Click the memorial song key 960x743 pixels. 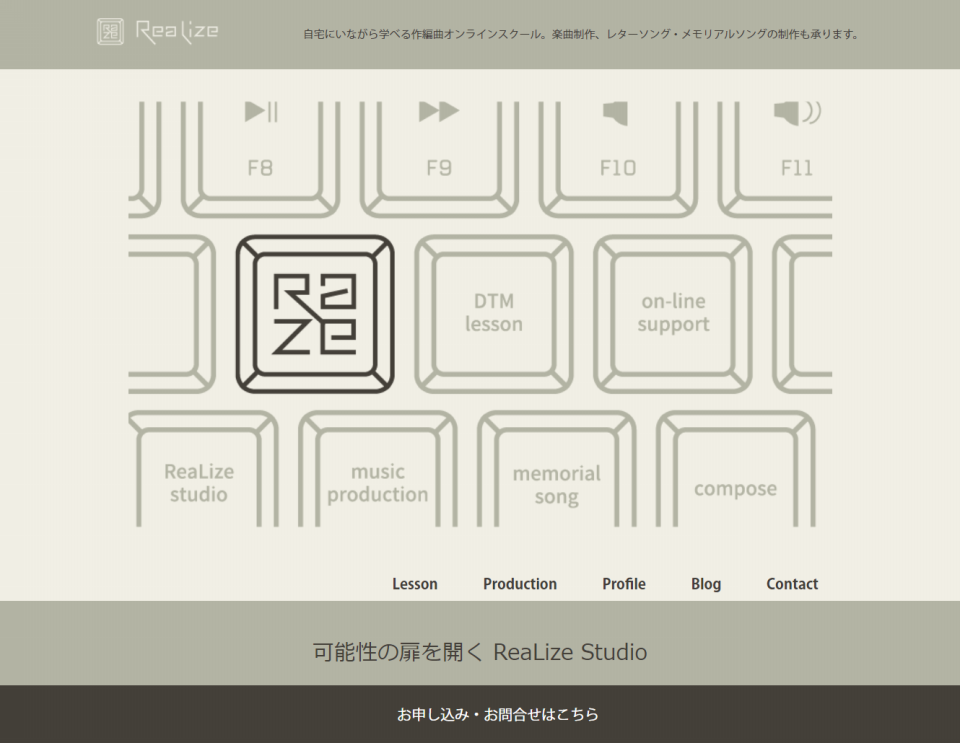click(x=557, y=469)
